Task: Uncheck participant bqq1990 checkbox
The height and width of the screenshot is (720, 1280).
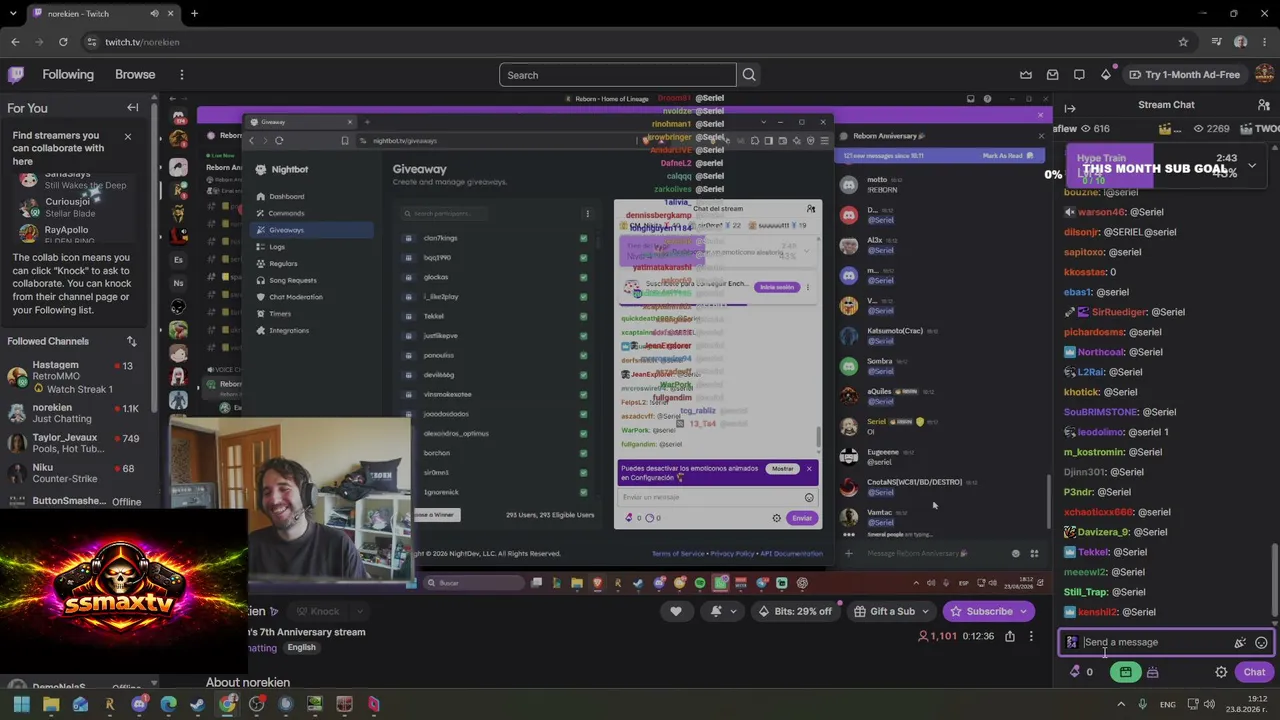Action: pyautogui.click(x=583, y=258)
